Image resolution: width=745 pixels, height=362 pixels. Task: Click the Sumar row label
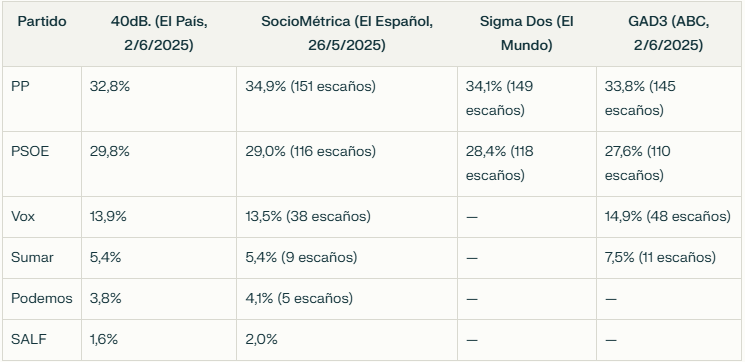[x=32, y=257]
